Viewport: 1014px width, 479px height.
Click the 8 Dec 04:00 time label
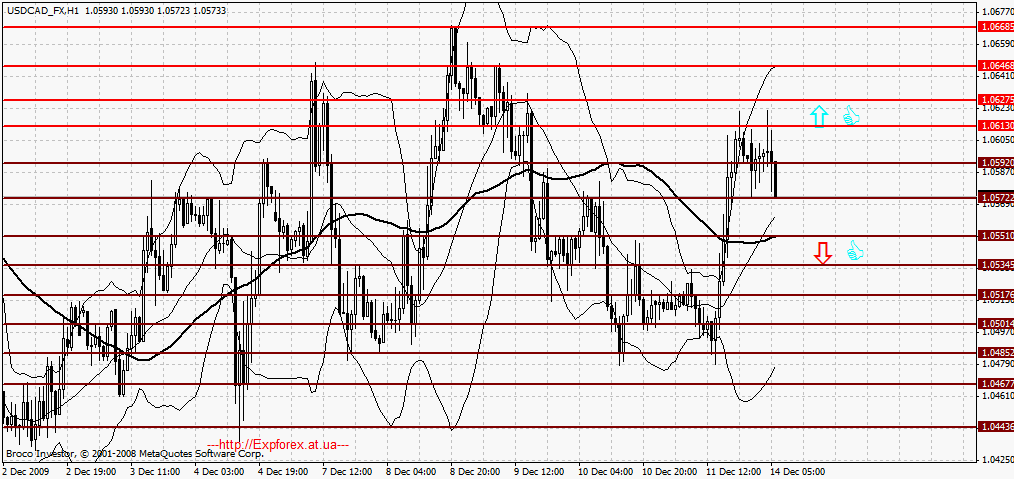[x=413, y=473]
